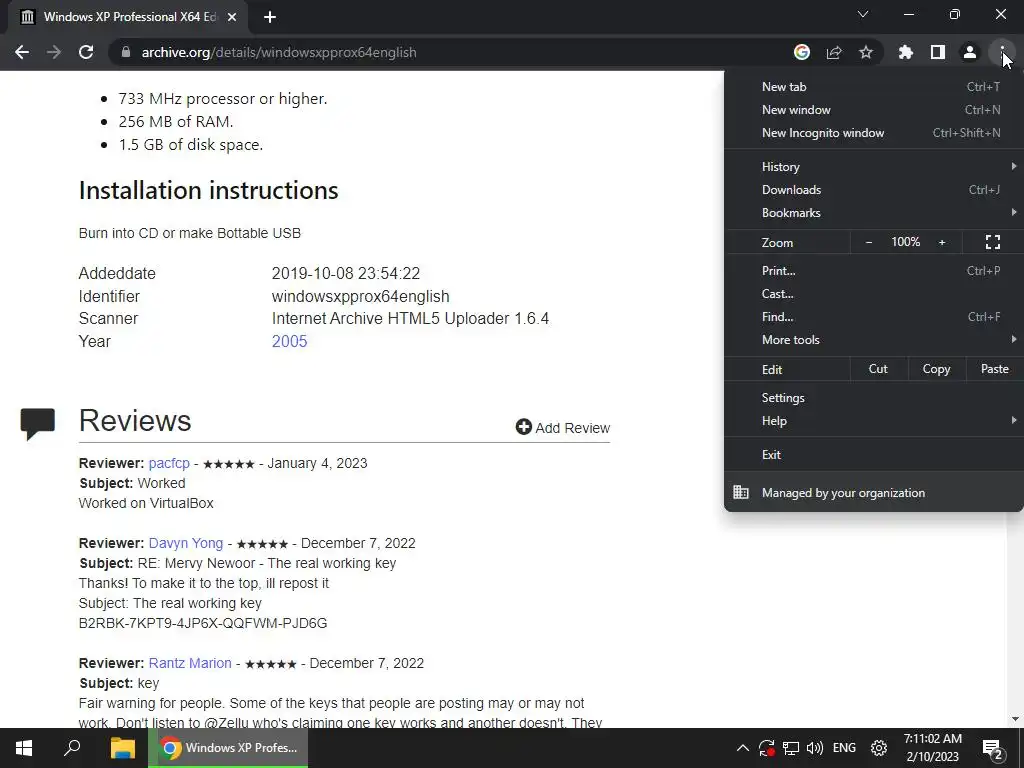Click identifier windowsxpprox64english text
1024x768 pixels.
pyautogui.click(x=360, y=296)
